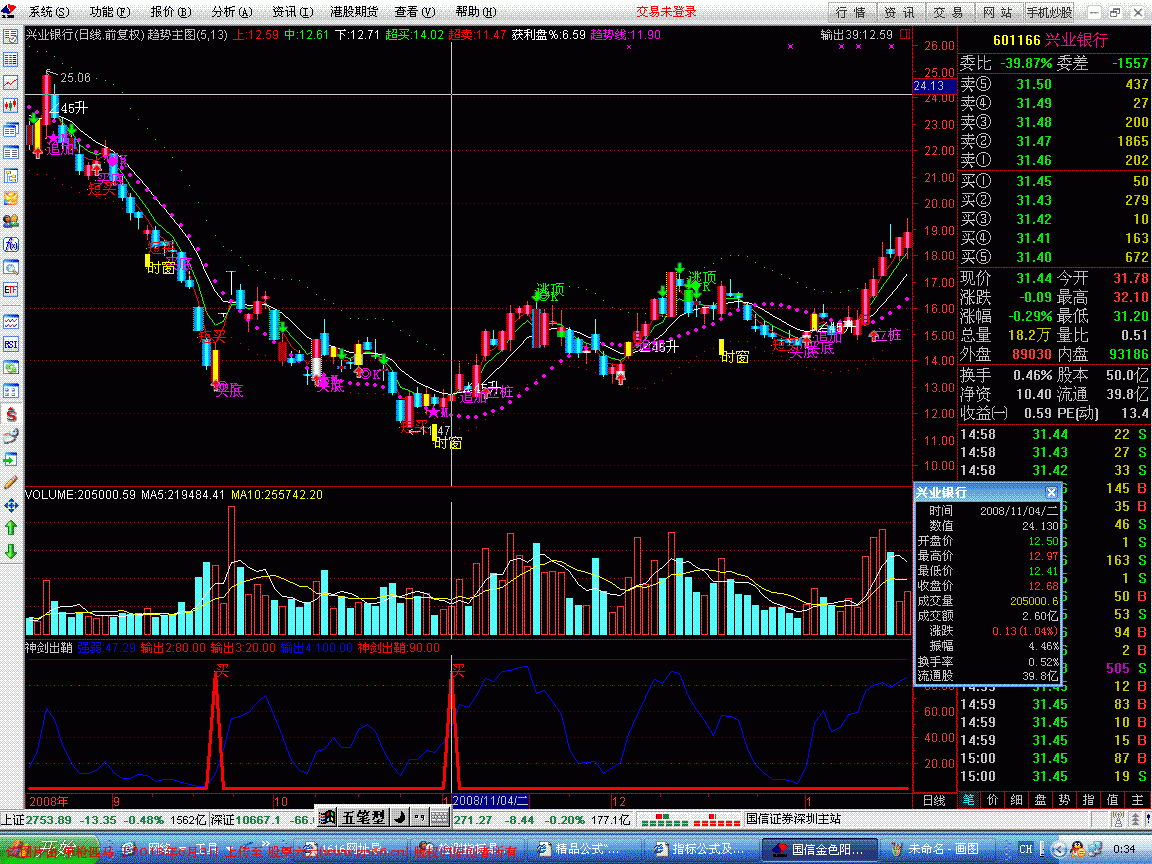Click the two people users sidebar icon
1152x864 pixels.
(11, 221)
